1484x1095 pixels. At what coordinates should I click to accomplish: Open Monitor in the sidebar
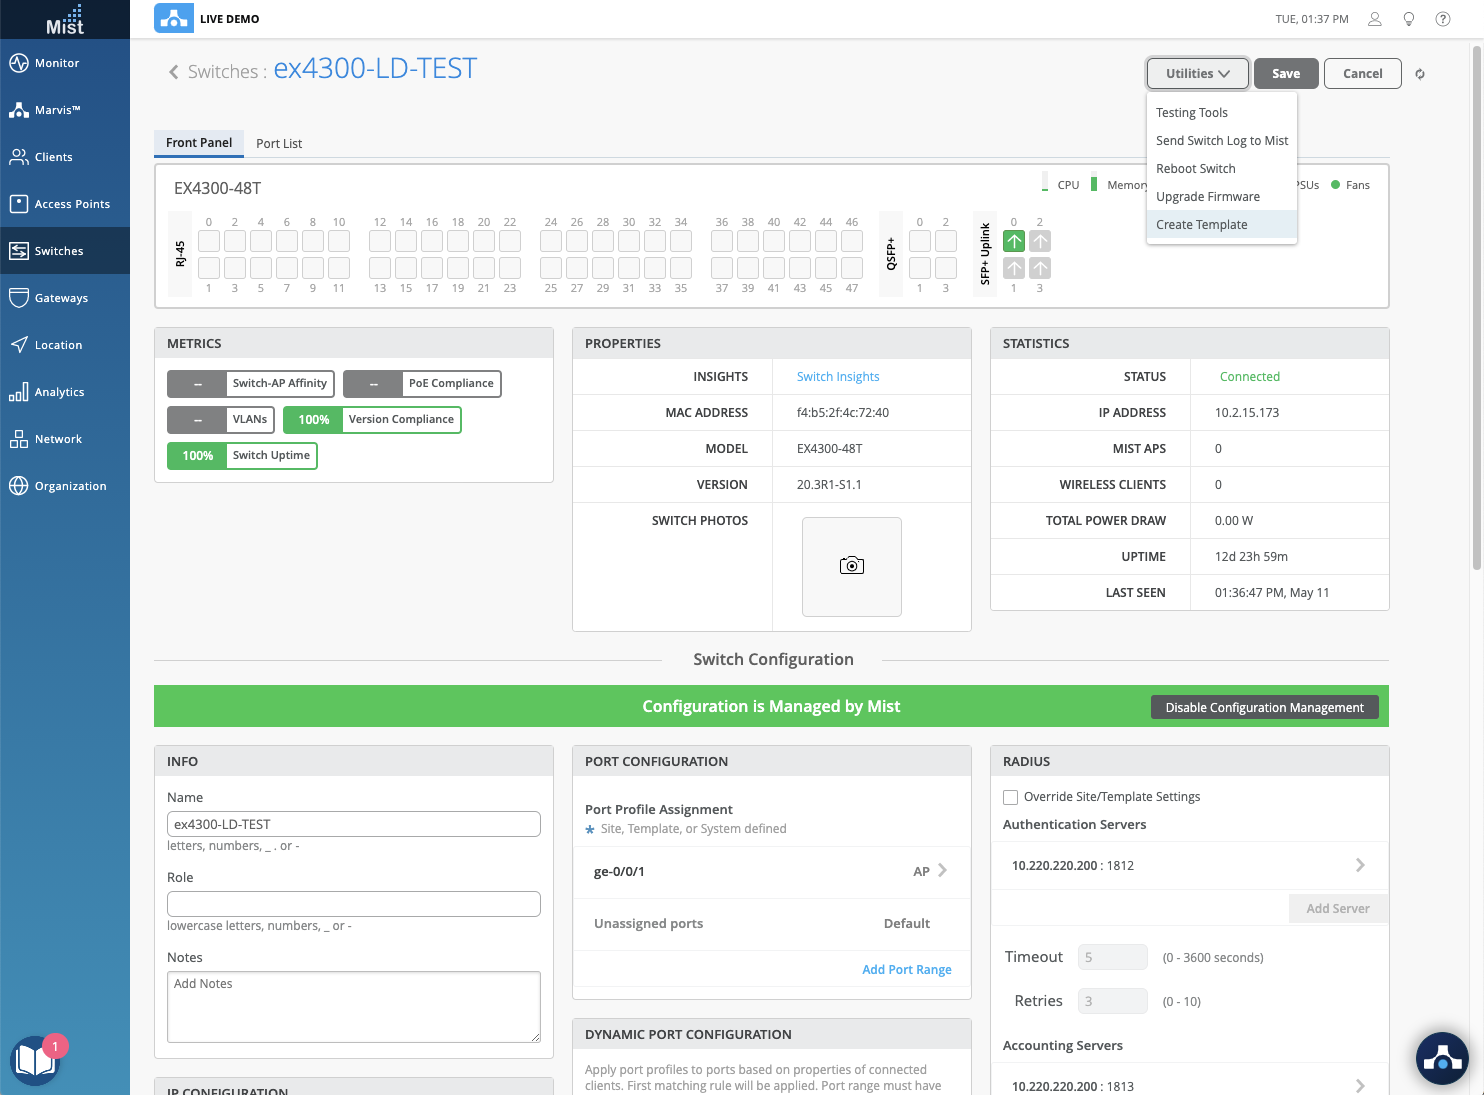click(x=57, y=63)
